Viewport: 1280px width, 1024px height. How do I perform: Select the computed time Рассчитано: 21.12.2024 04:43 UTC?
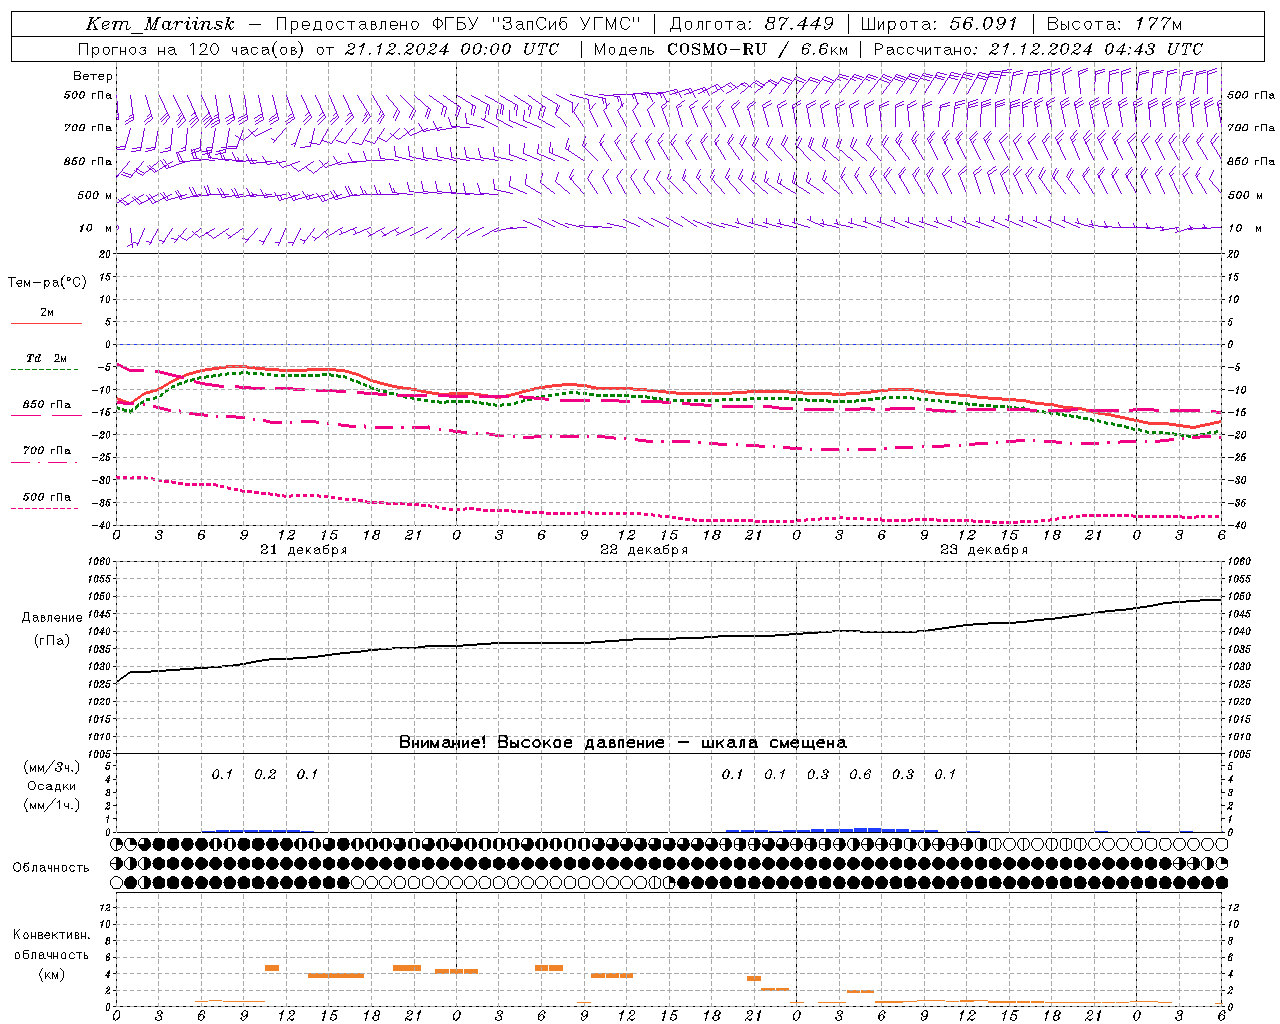(x=1038, y=49)
